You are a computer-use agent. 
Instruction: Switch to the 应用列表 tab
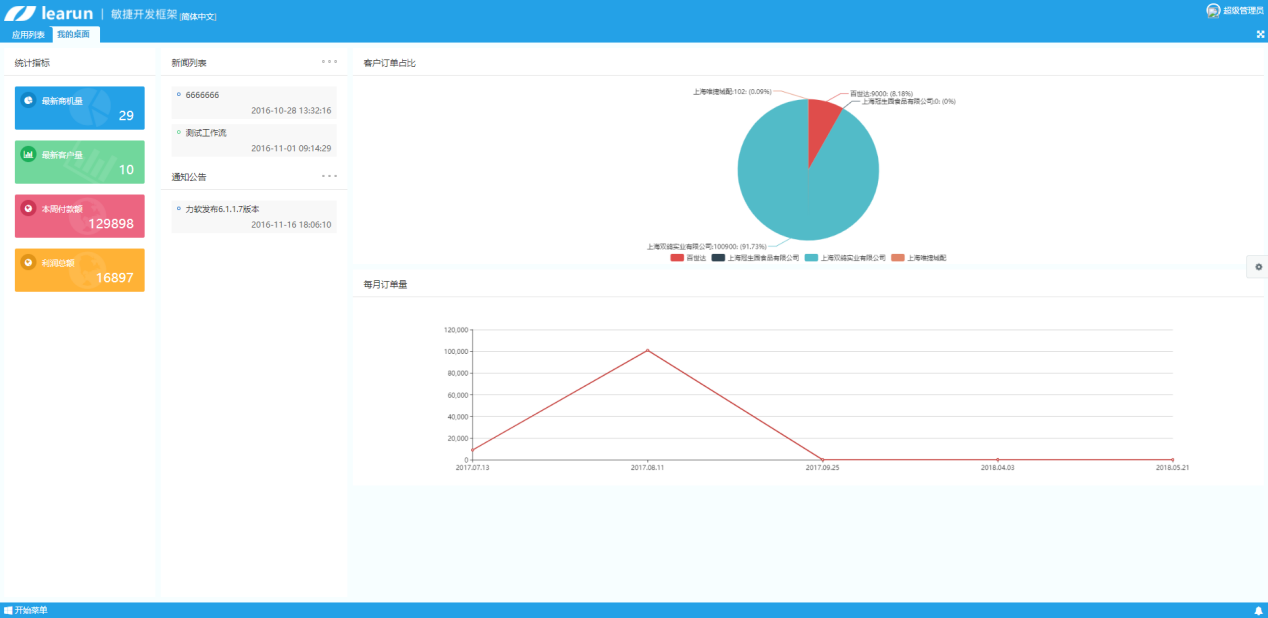pyautogui.click(x=28, y=34)
